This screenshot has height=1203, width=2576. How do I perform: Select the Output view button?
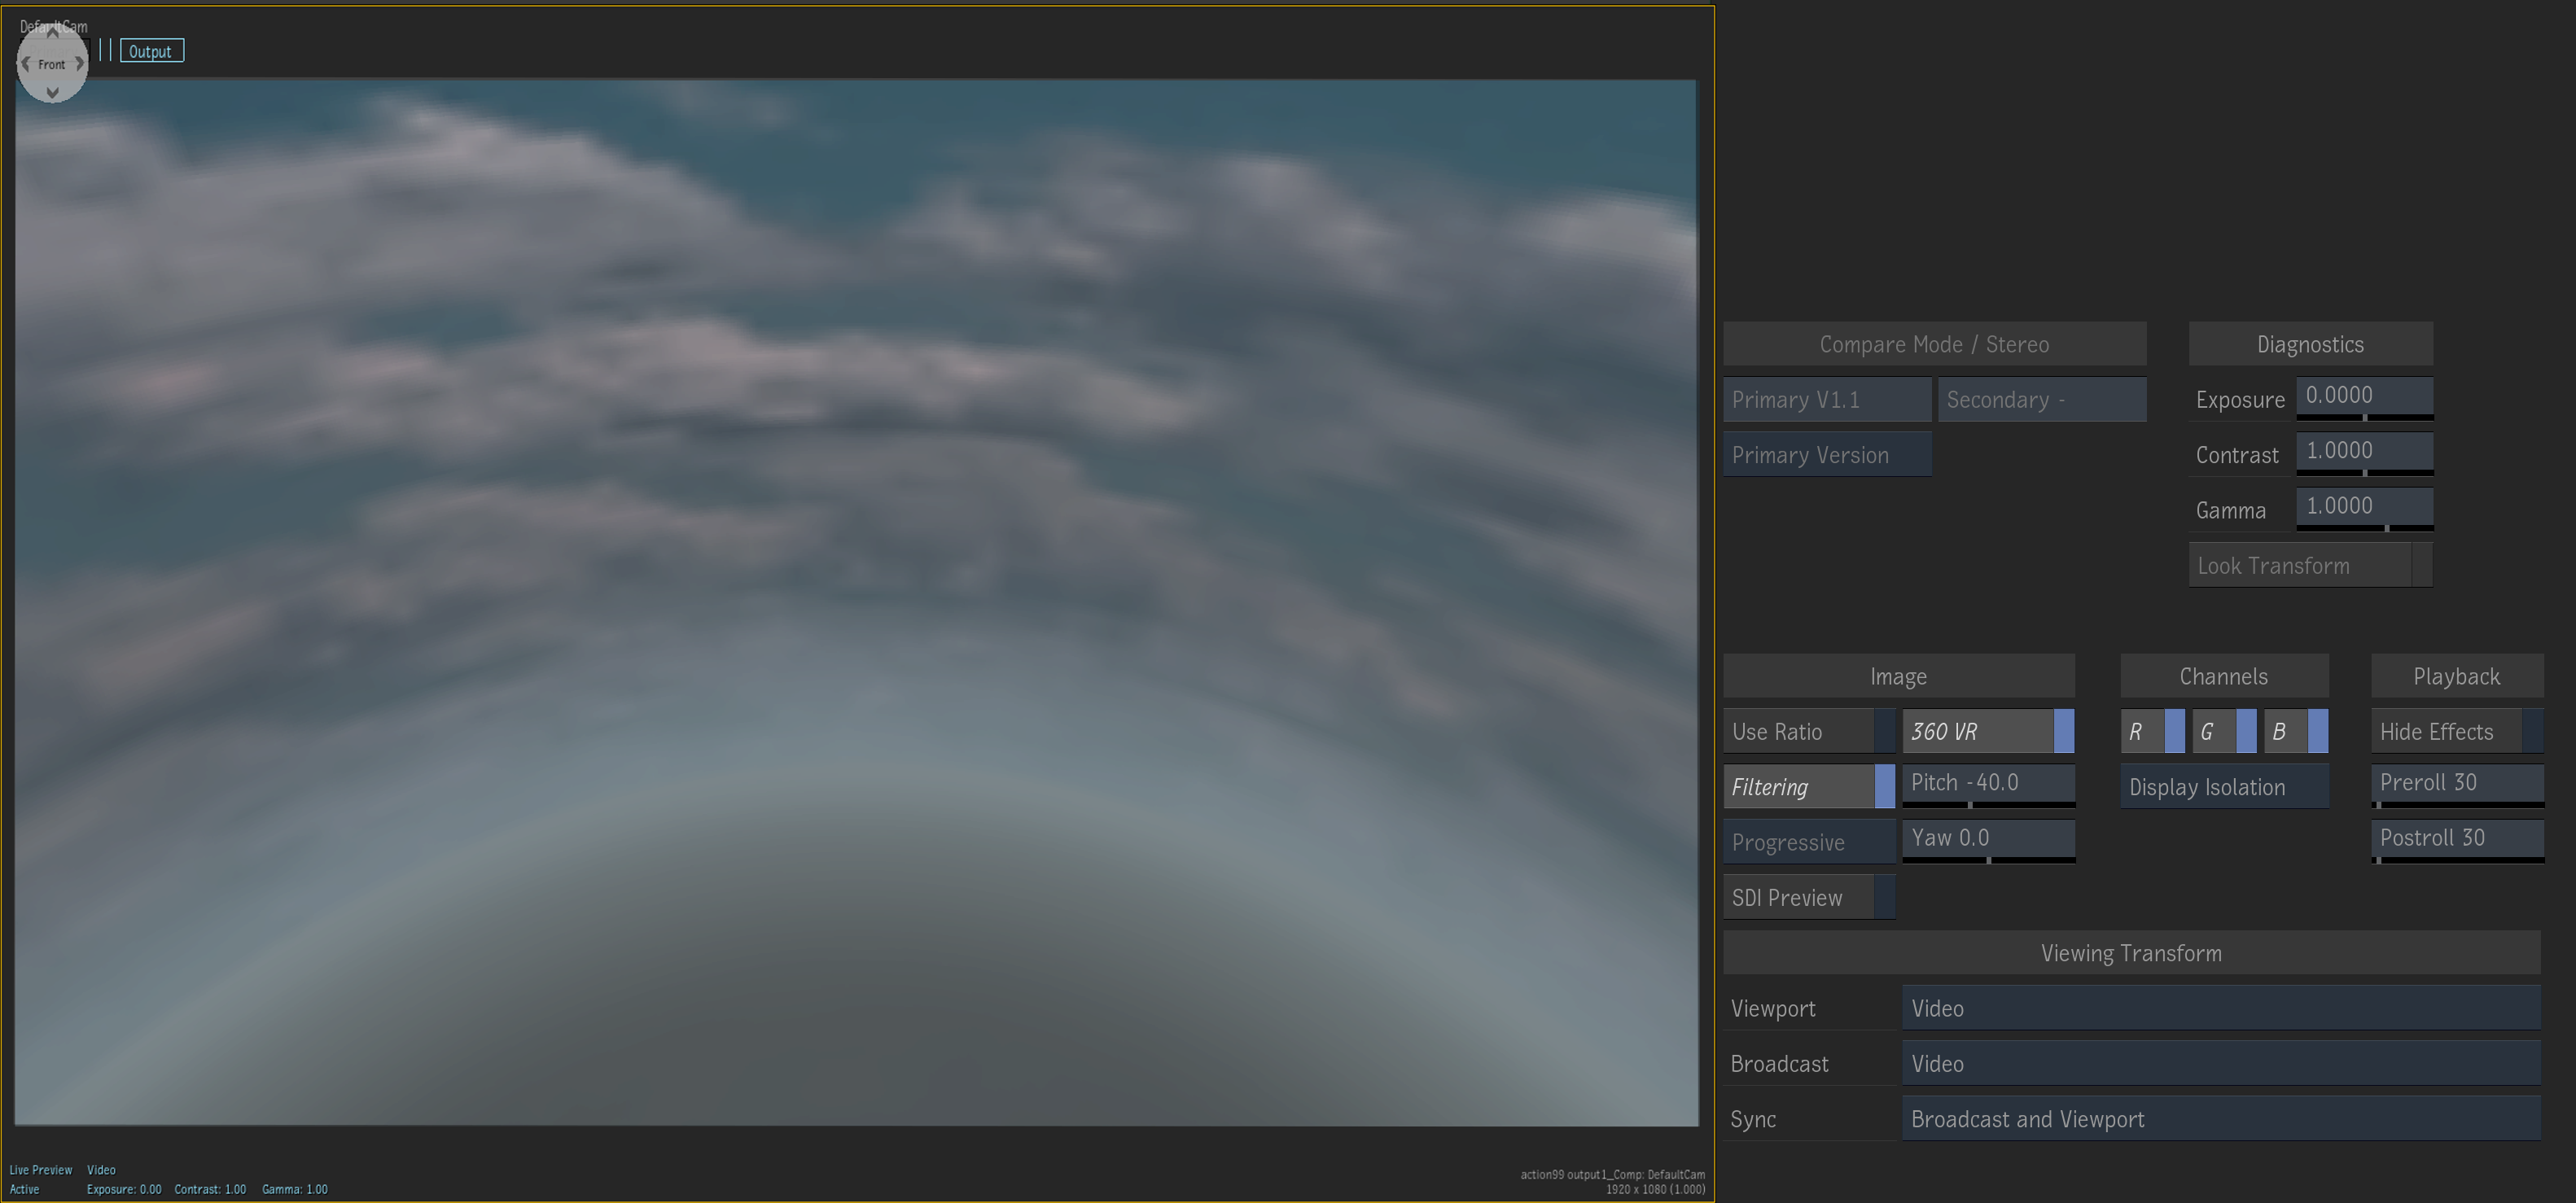click(151, 51)
